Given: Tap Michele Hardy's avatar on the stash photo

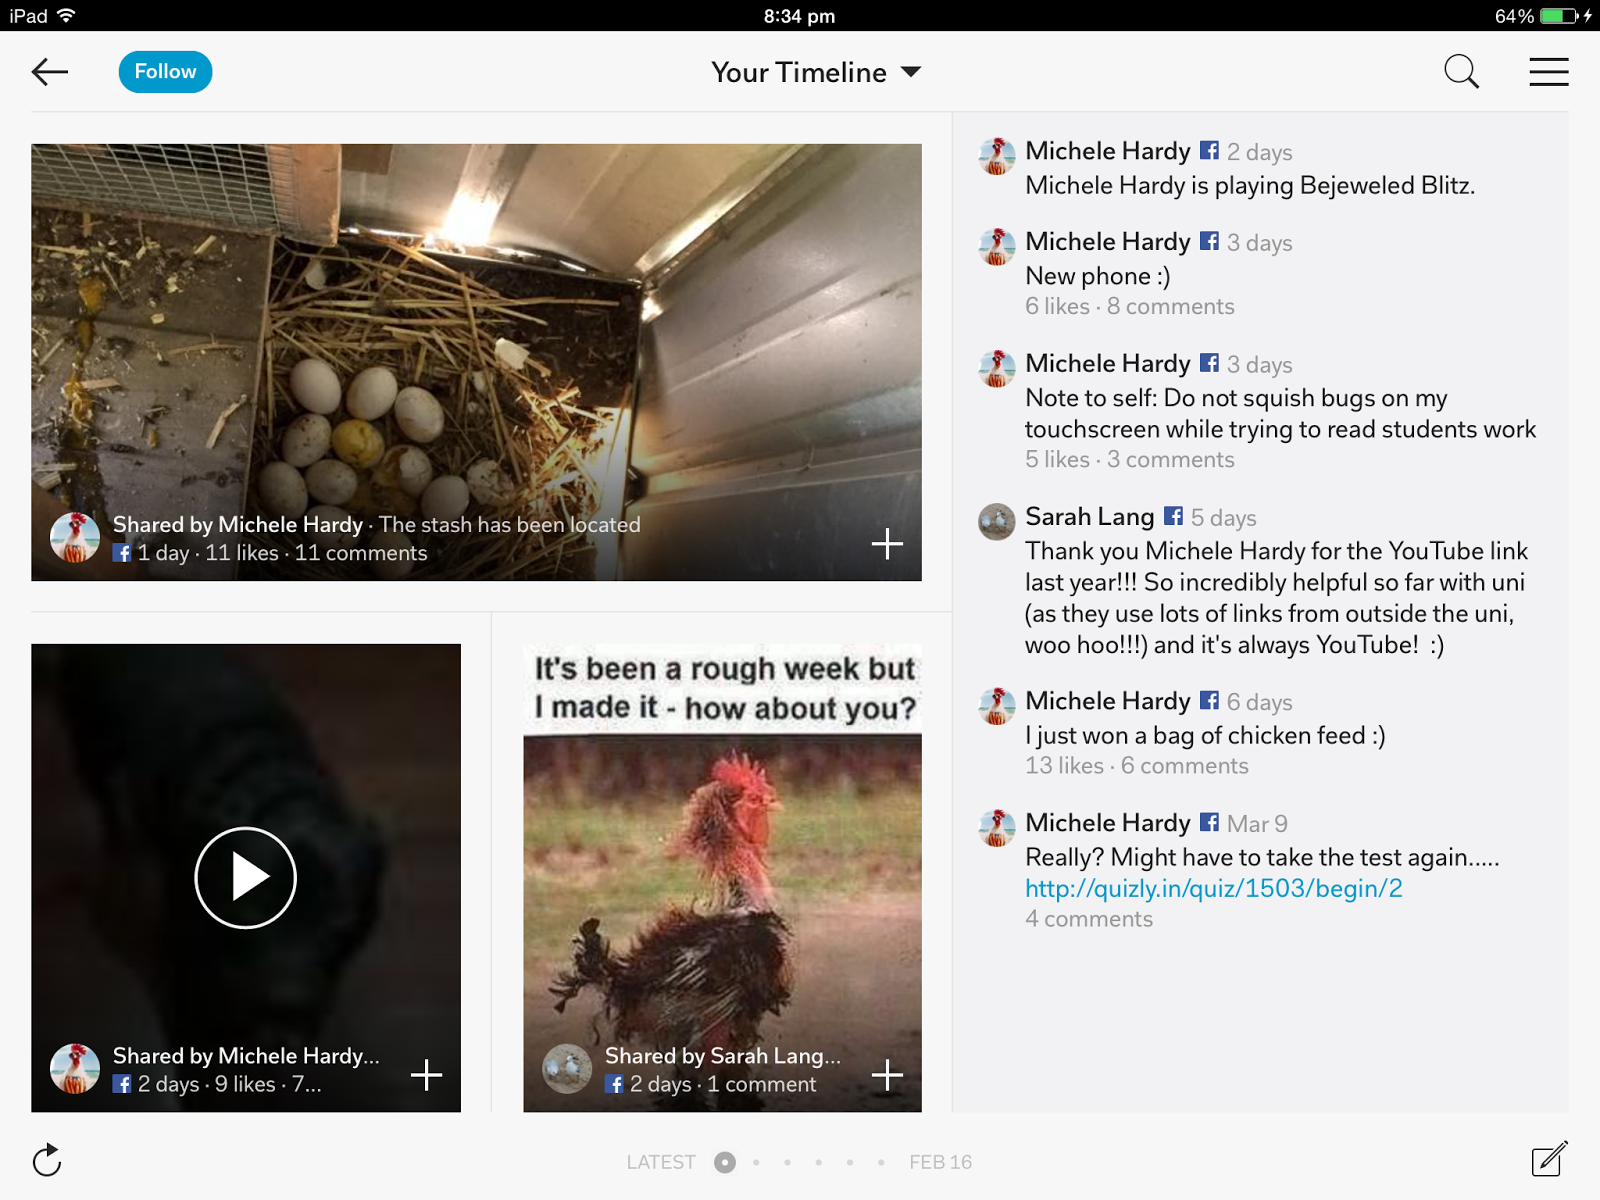Looking at the screenshot, I should click(75, 537).
